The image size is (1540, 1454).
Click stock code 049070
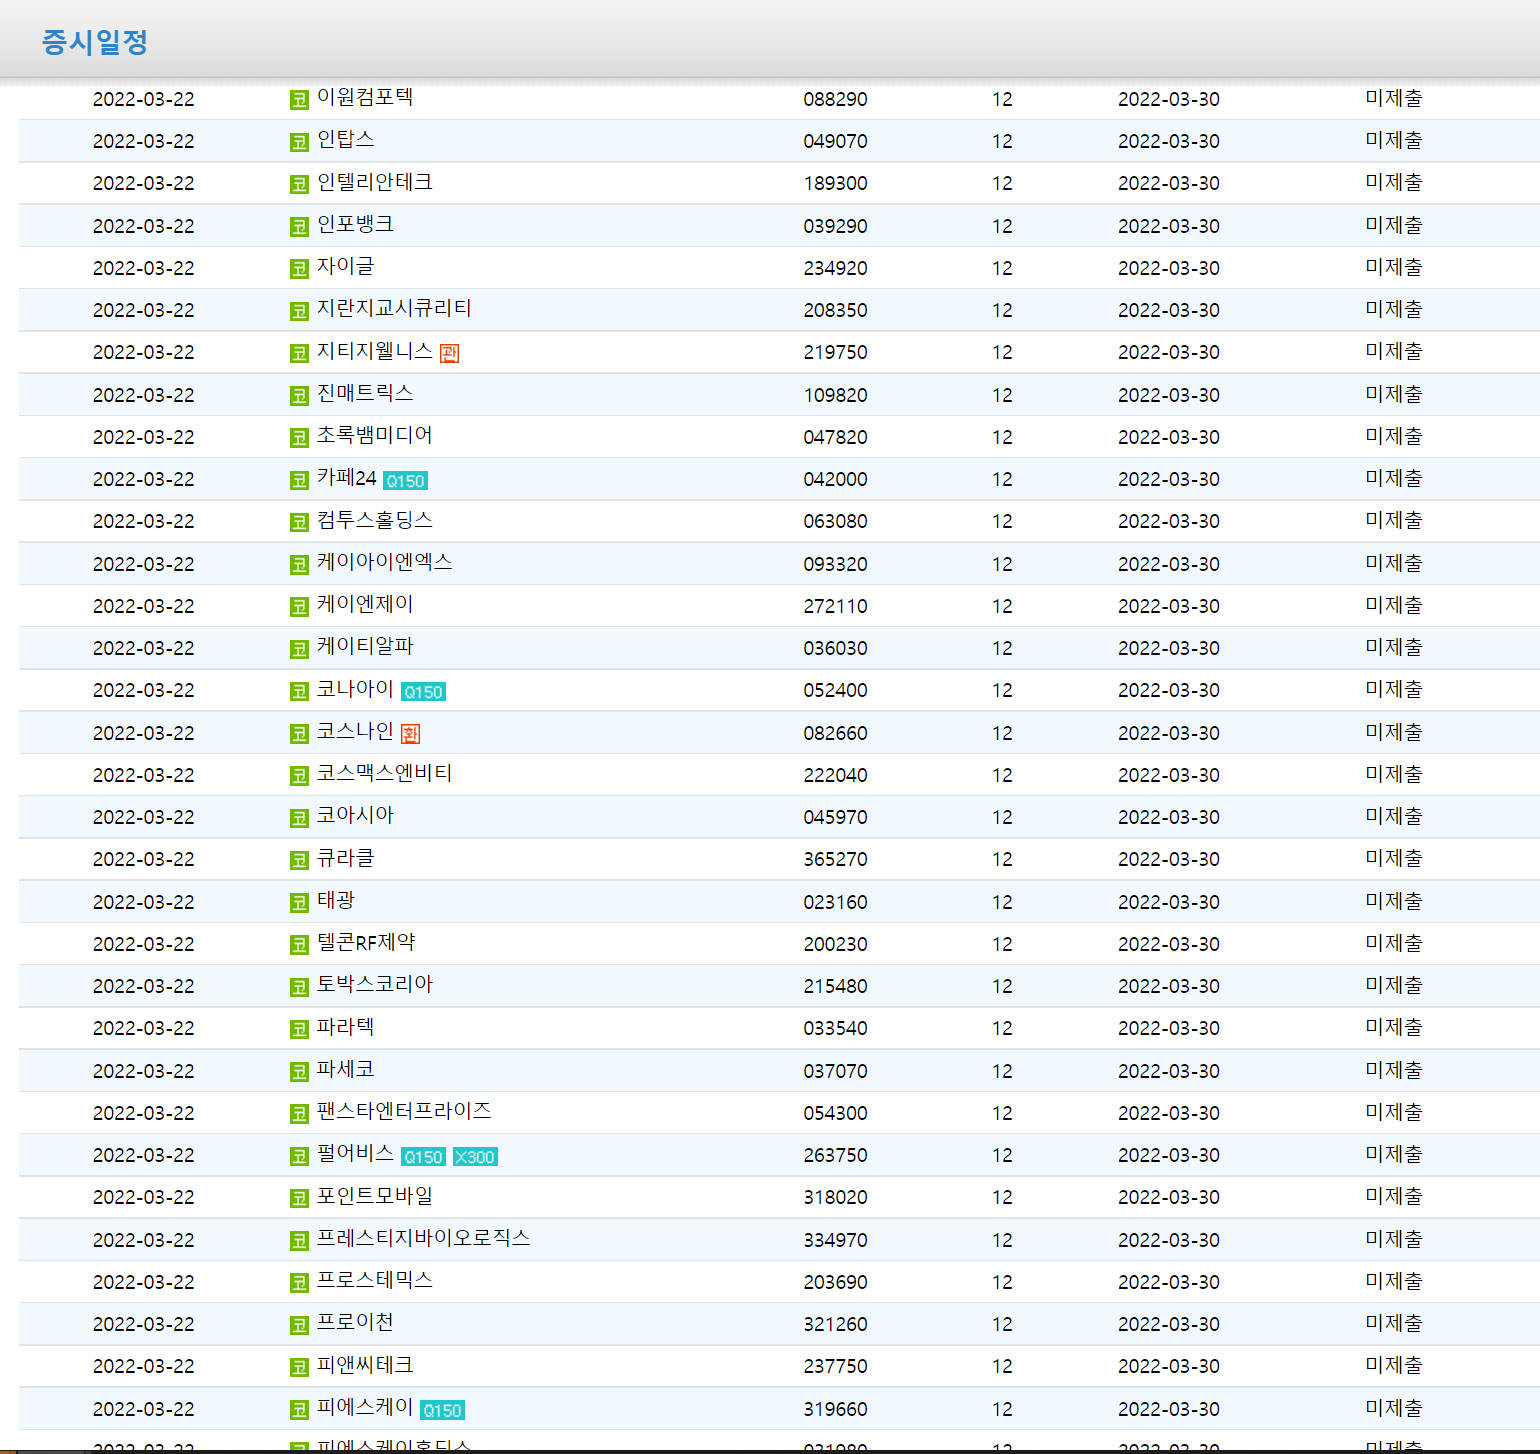[836, 142]
